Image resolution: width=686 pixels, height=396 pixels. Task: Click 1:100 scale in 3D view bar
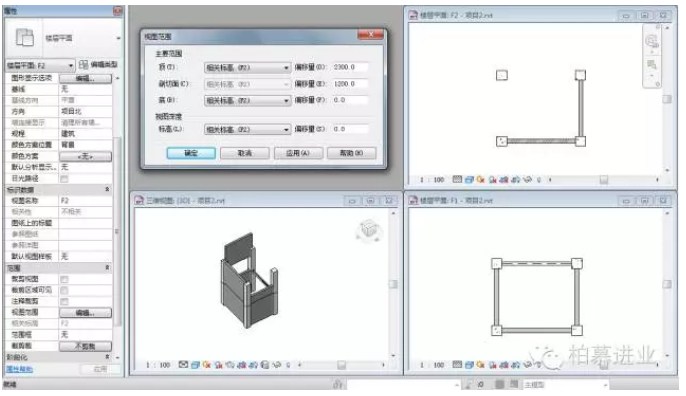[158, 365]
